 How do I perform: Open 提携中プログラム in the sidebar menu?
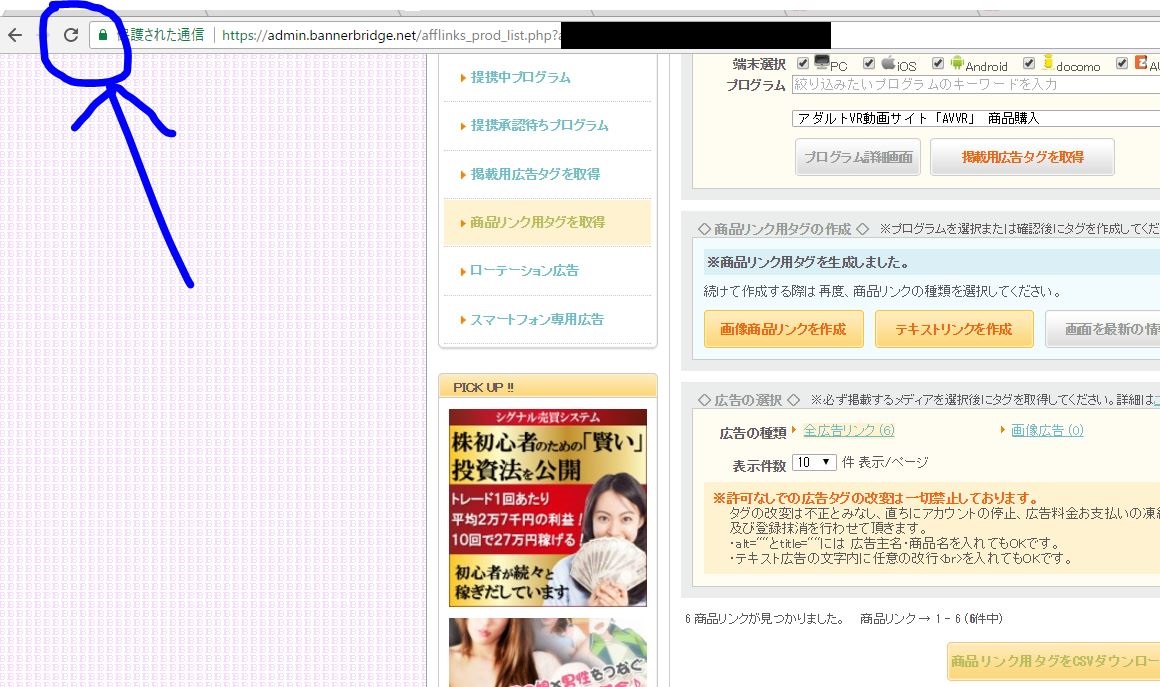[x=520, y=77]
